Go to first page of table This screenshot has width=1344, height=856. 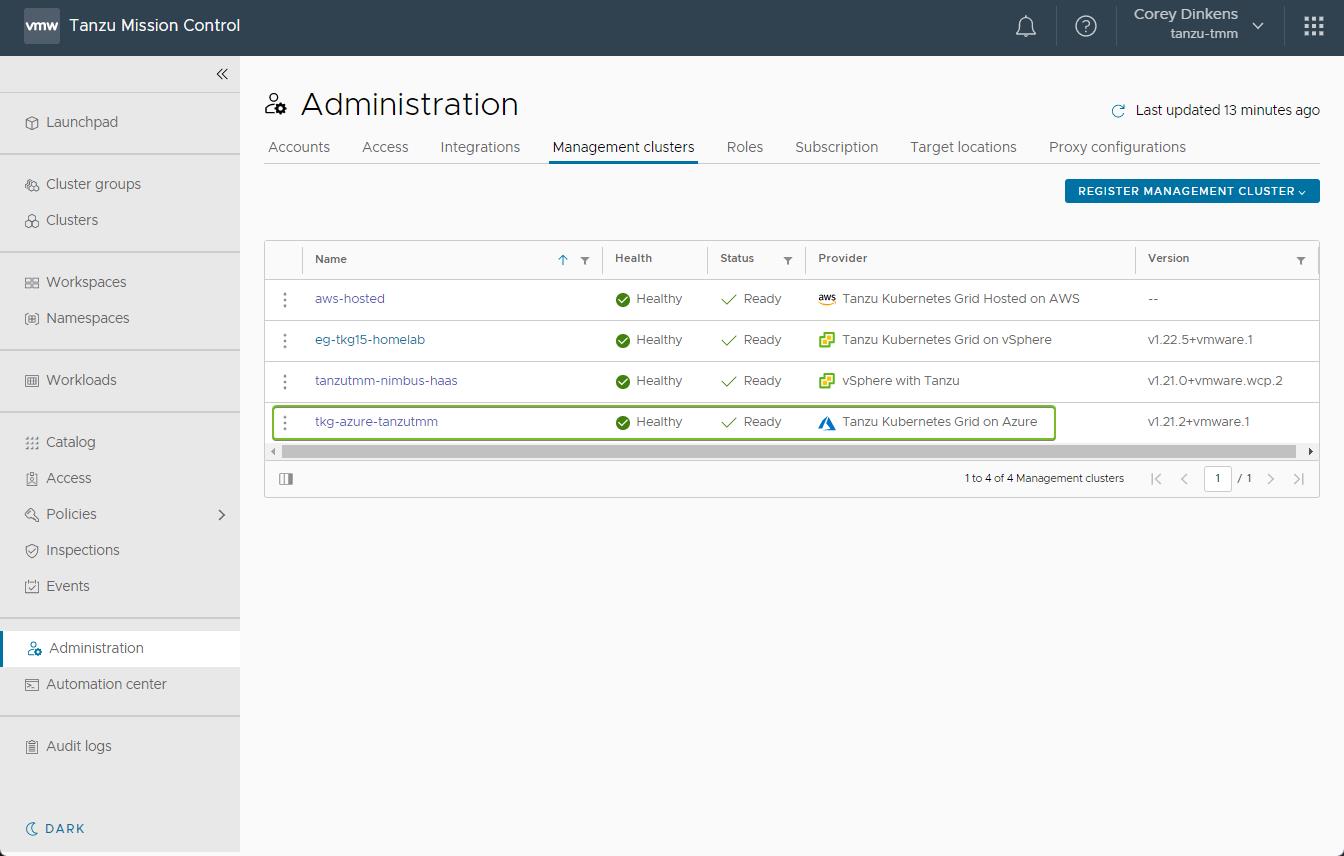(1156, 479)
